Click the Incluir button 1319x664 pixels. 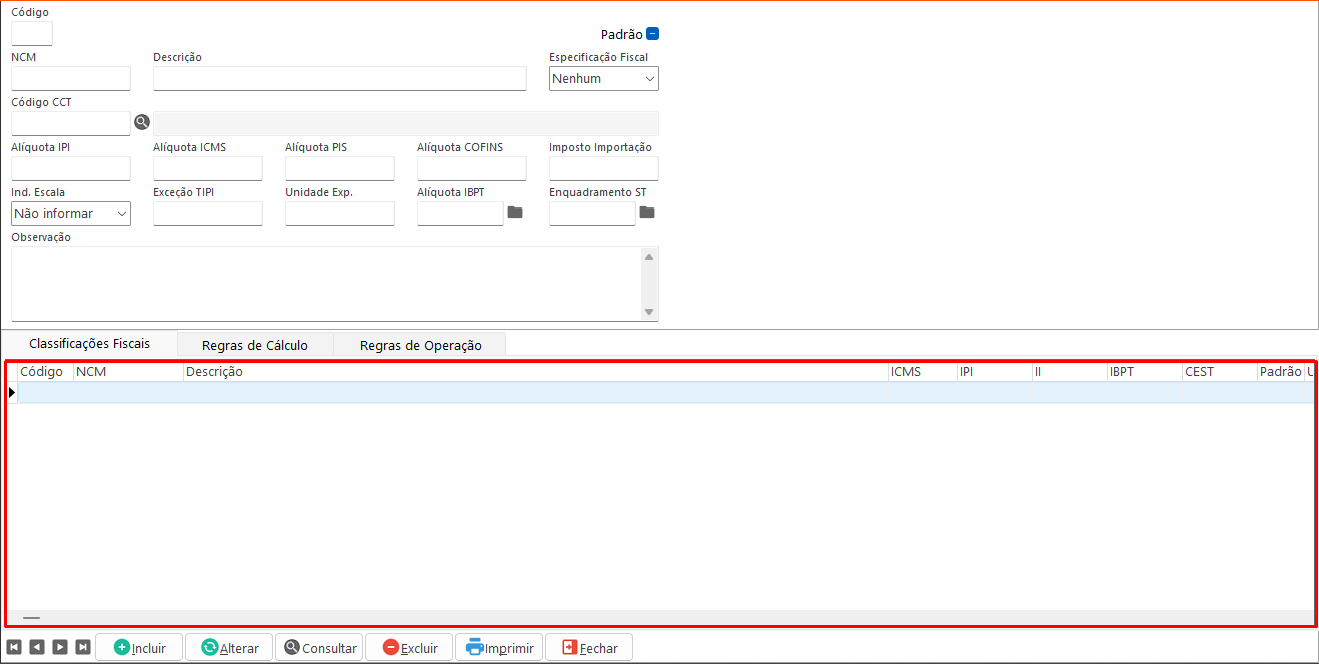(138, 647)
